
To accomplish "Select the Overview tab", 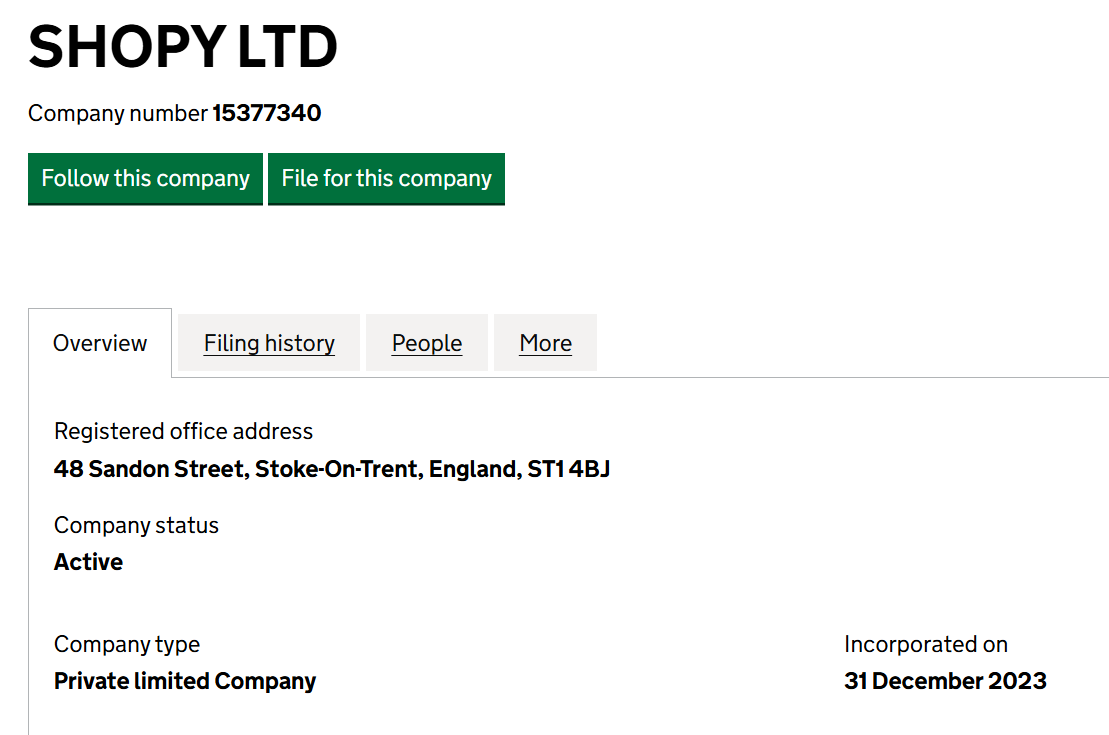I will point(100,343).
